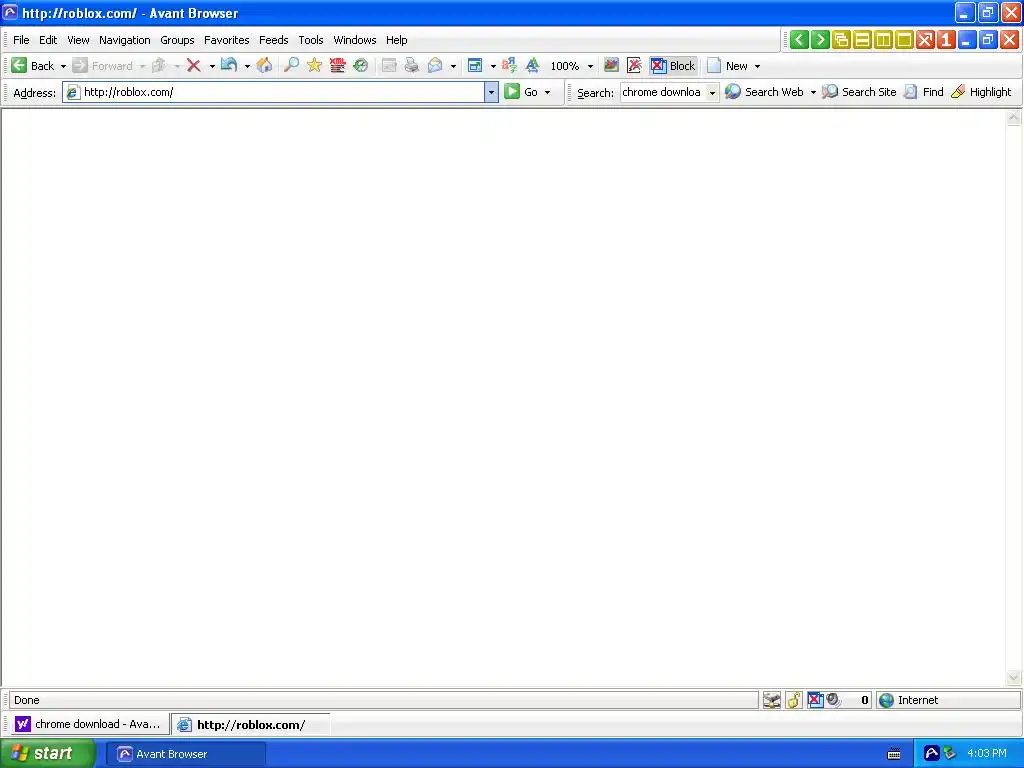Screen dimensions: 1024x768
Task: Open the File menu
Action: (x=21, y=40)
